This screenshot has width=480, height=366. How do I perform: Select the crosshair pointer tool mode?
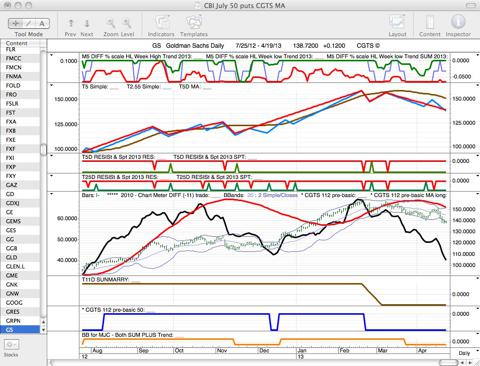pyautogui.click(x=15, y=23)
